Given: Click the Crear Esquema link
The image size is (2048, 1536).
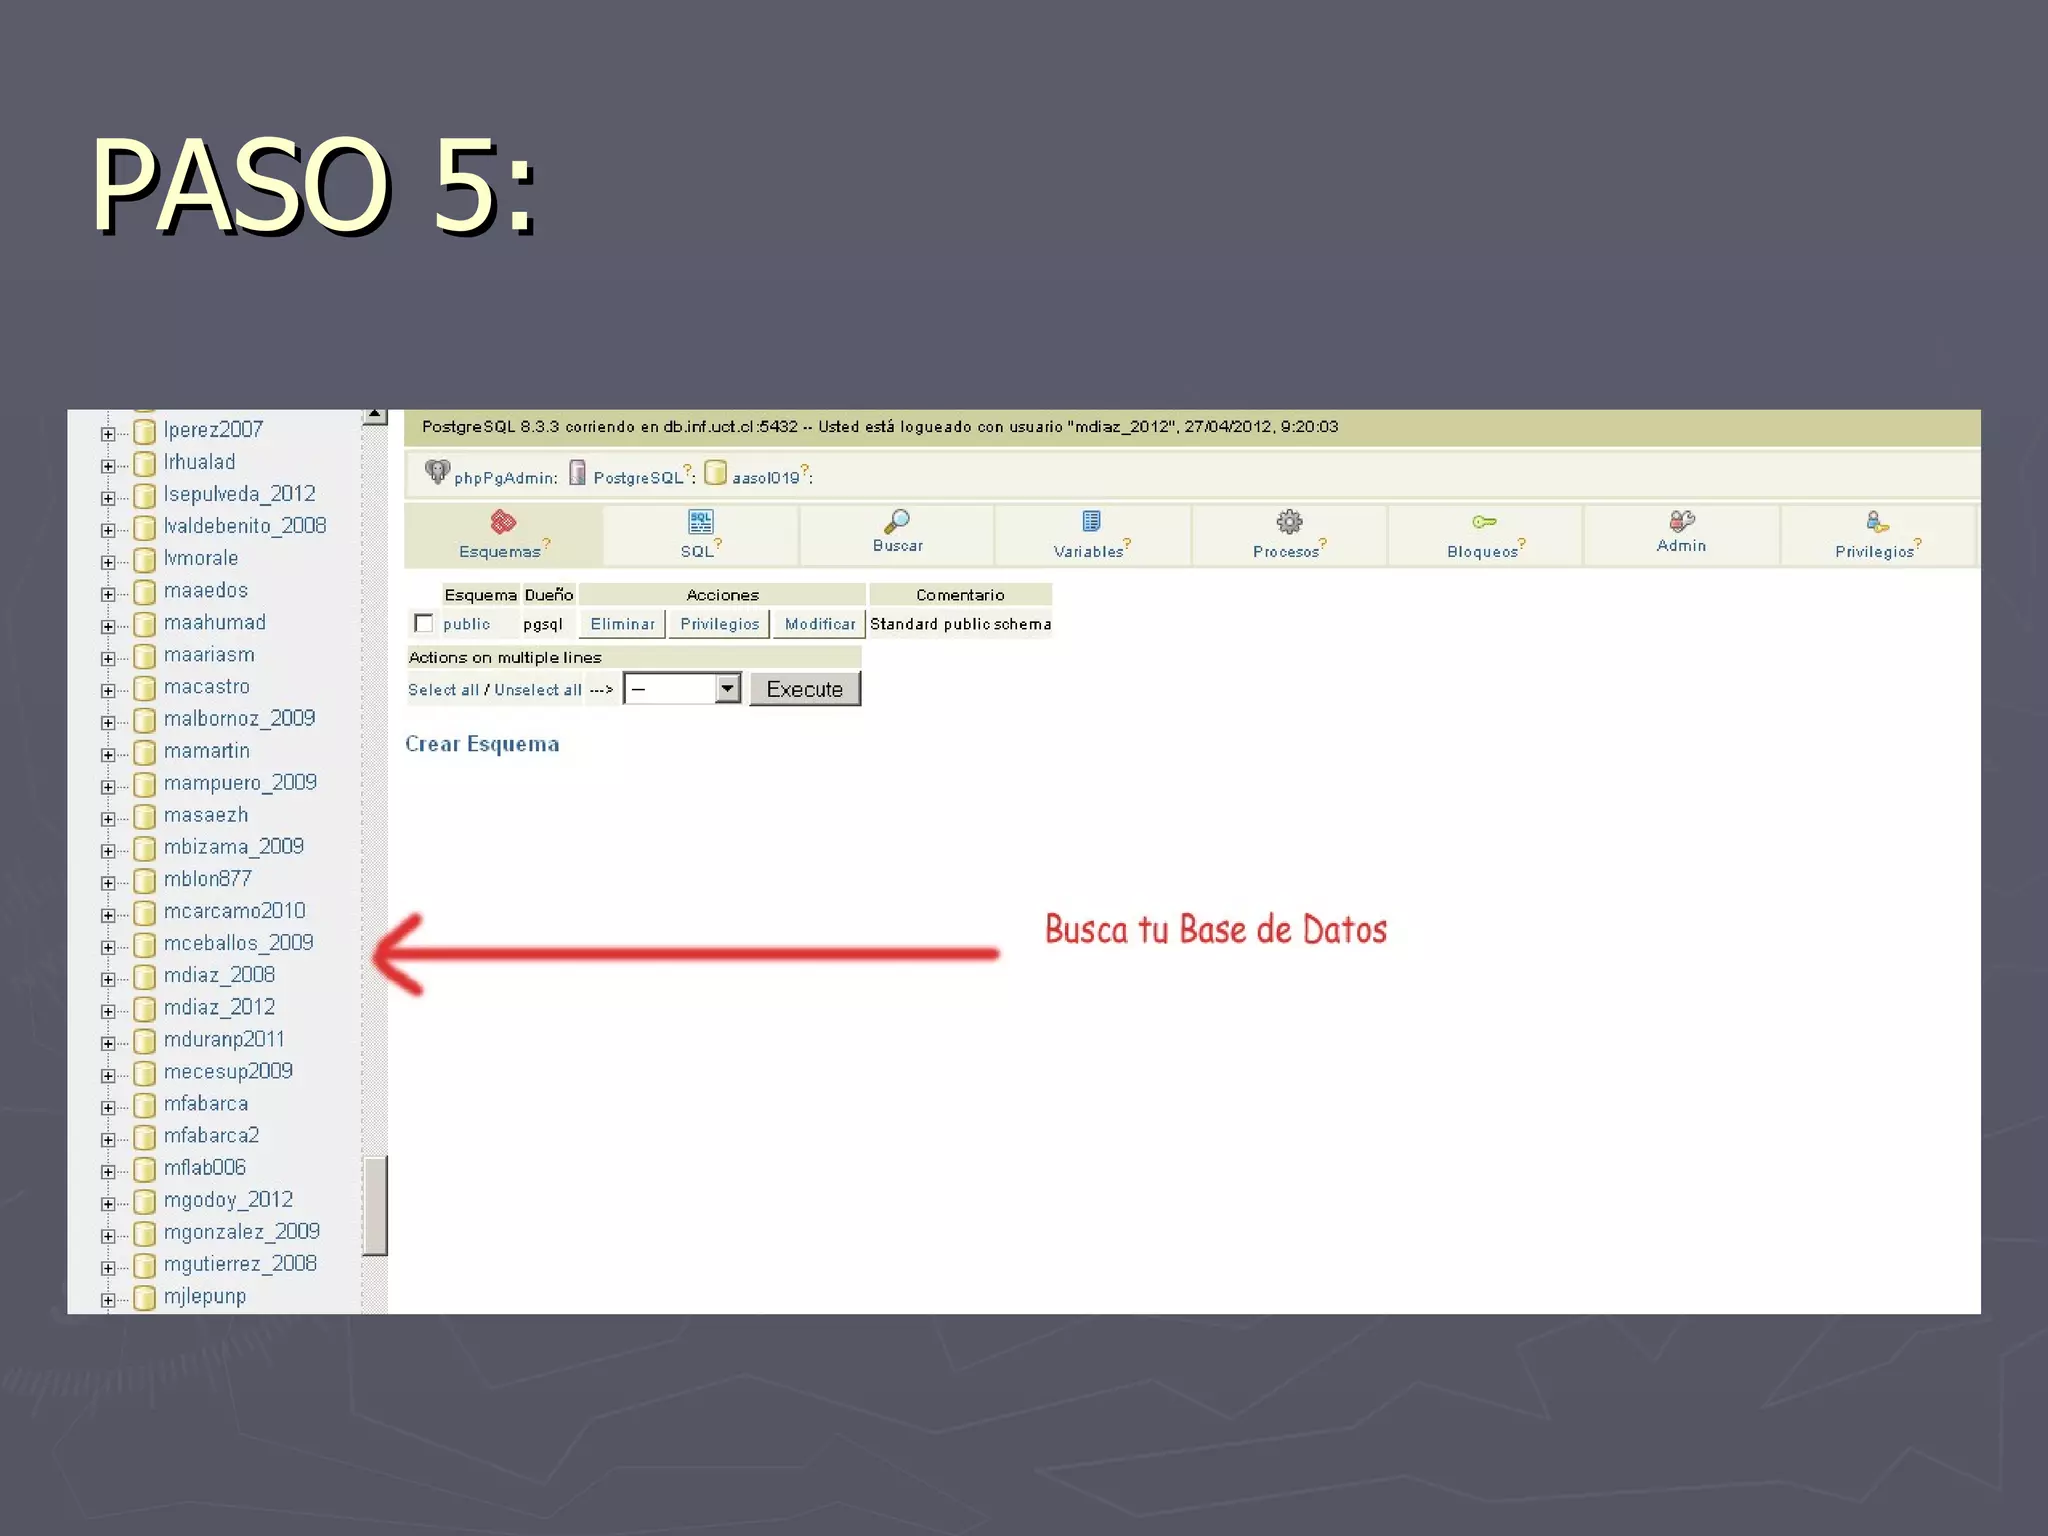Looking at the screenshot, I should (482, 744).
